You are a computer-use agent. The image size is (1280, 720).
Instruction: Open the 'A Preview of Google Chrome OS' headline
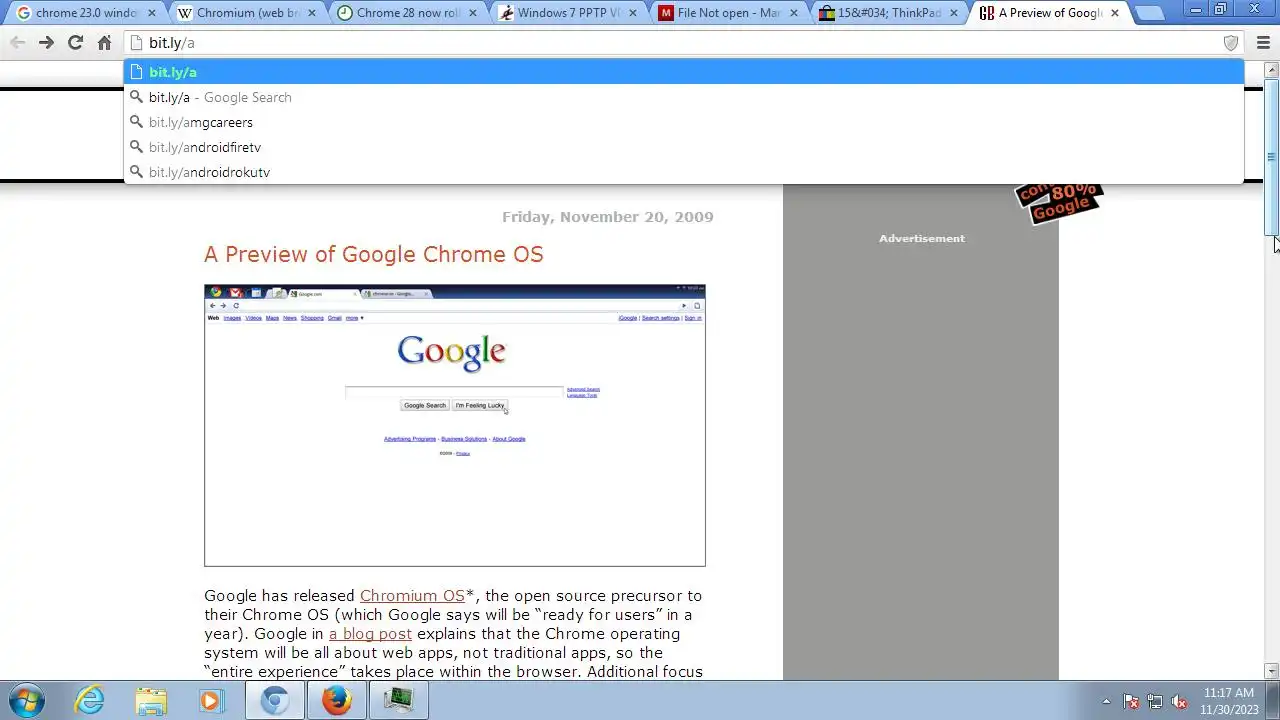point(374,254)
